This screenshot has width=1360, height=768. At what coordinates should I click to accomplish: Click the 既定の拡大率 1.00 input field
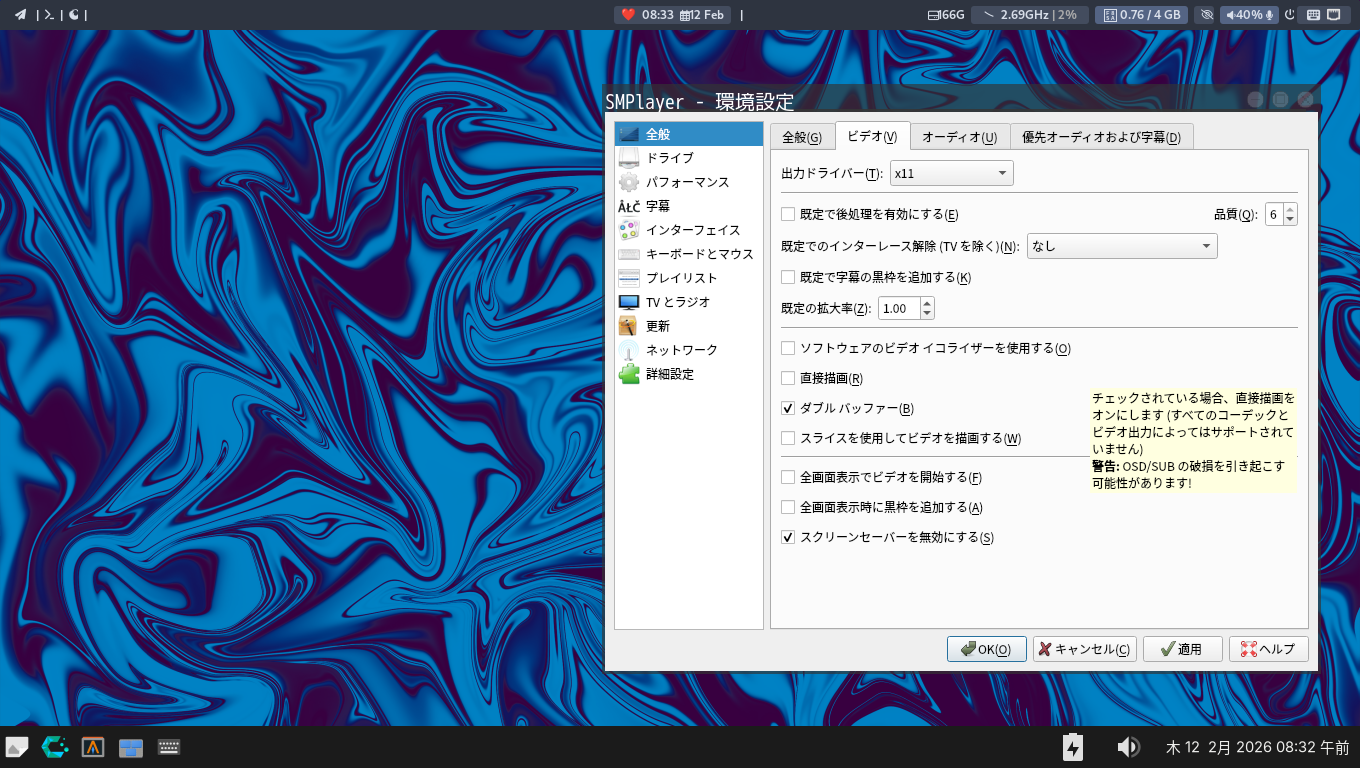(900, 308)
